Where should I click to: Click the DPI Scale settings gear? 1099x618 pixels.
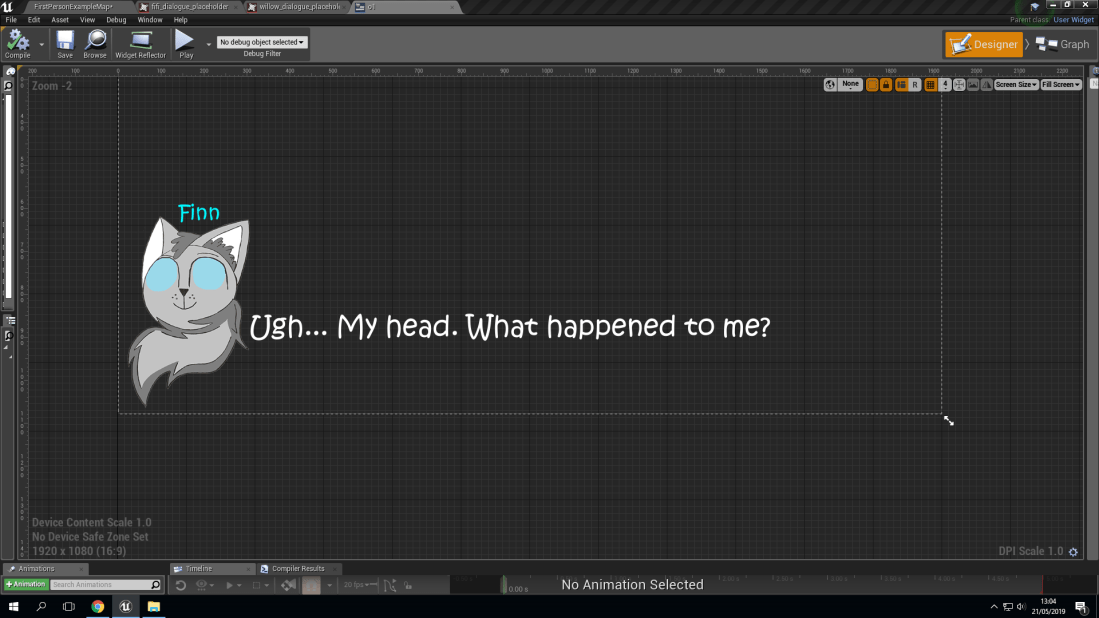click(1074, 552)
